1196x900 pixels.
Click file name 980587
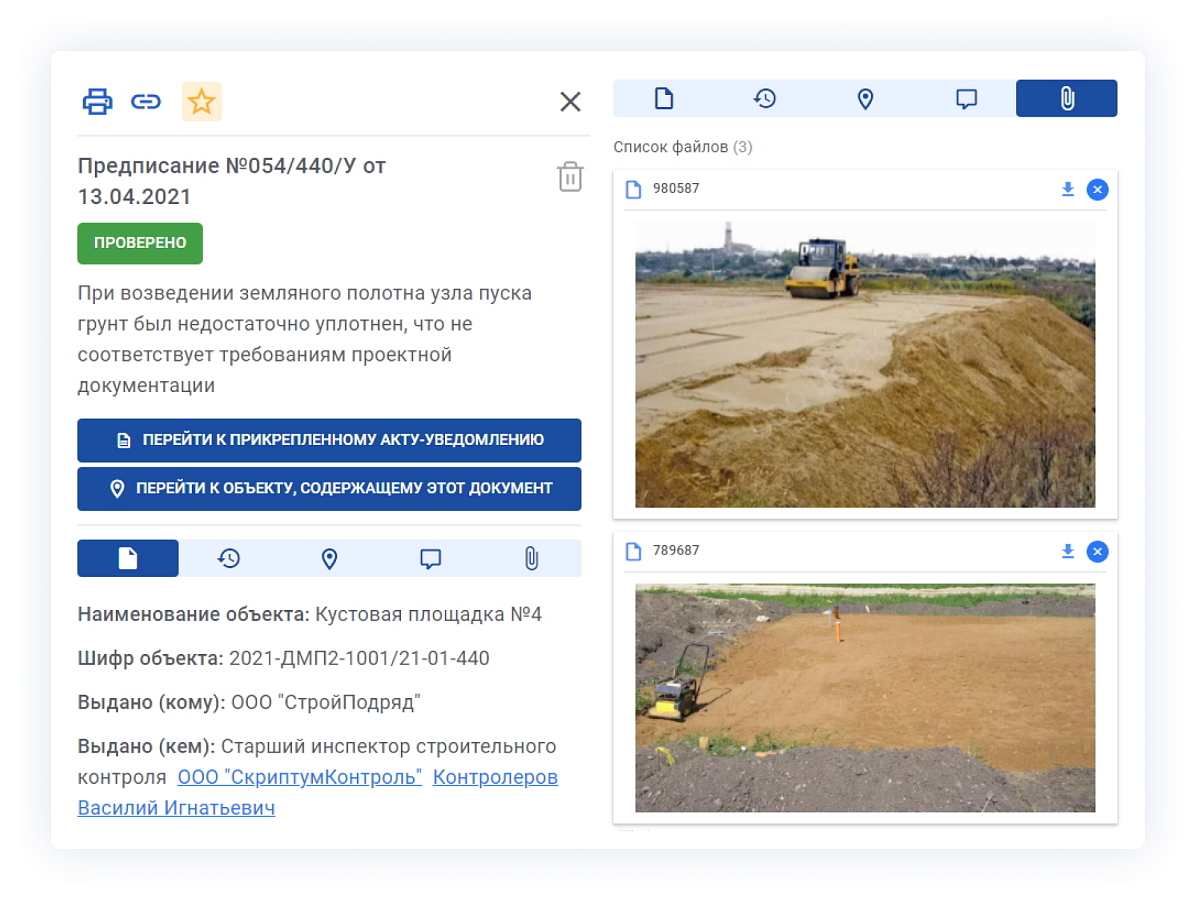tap(676, 188)
